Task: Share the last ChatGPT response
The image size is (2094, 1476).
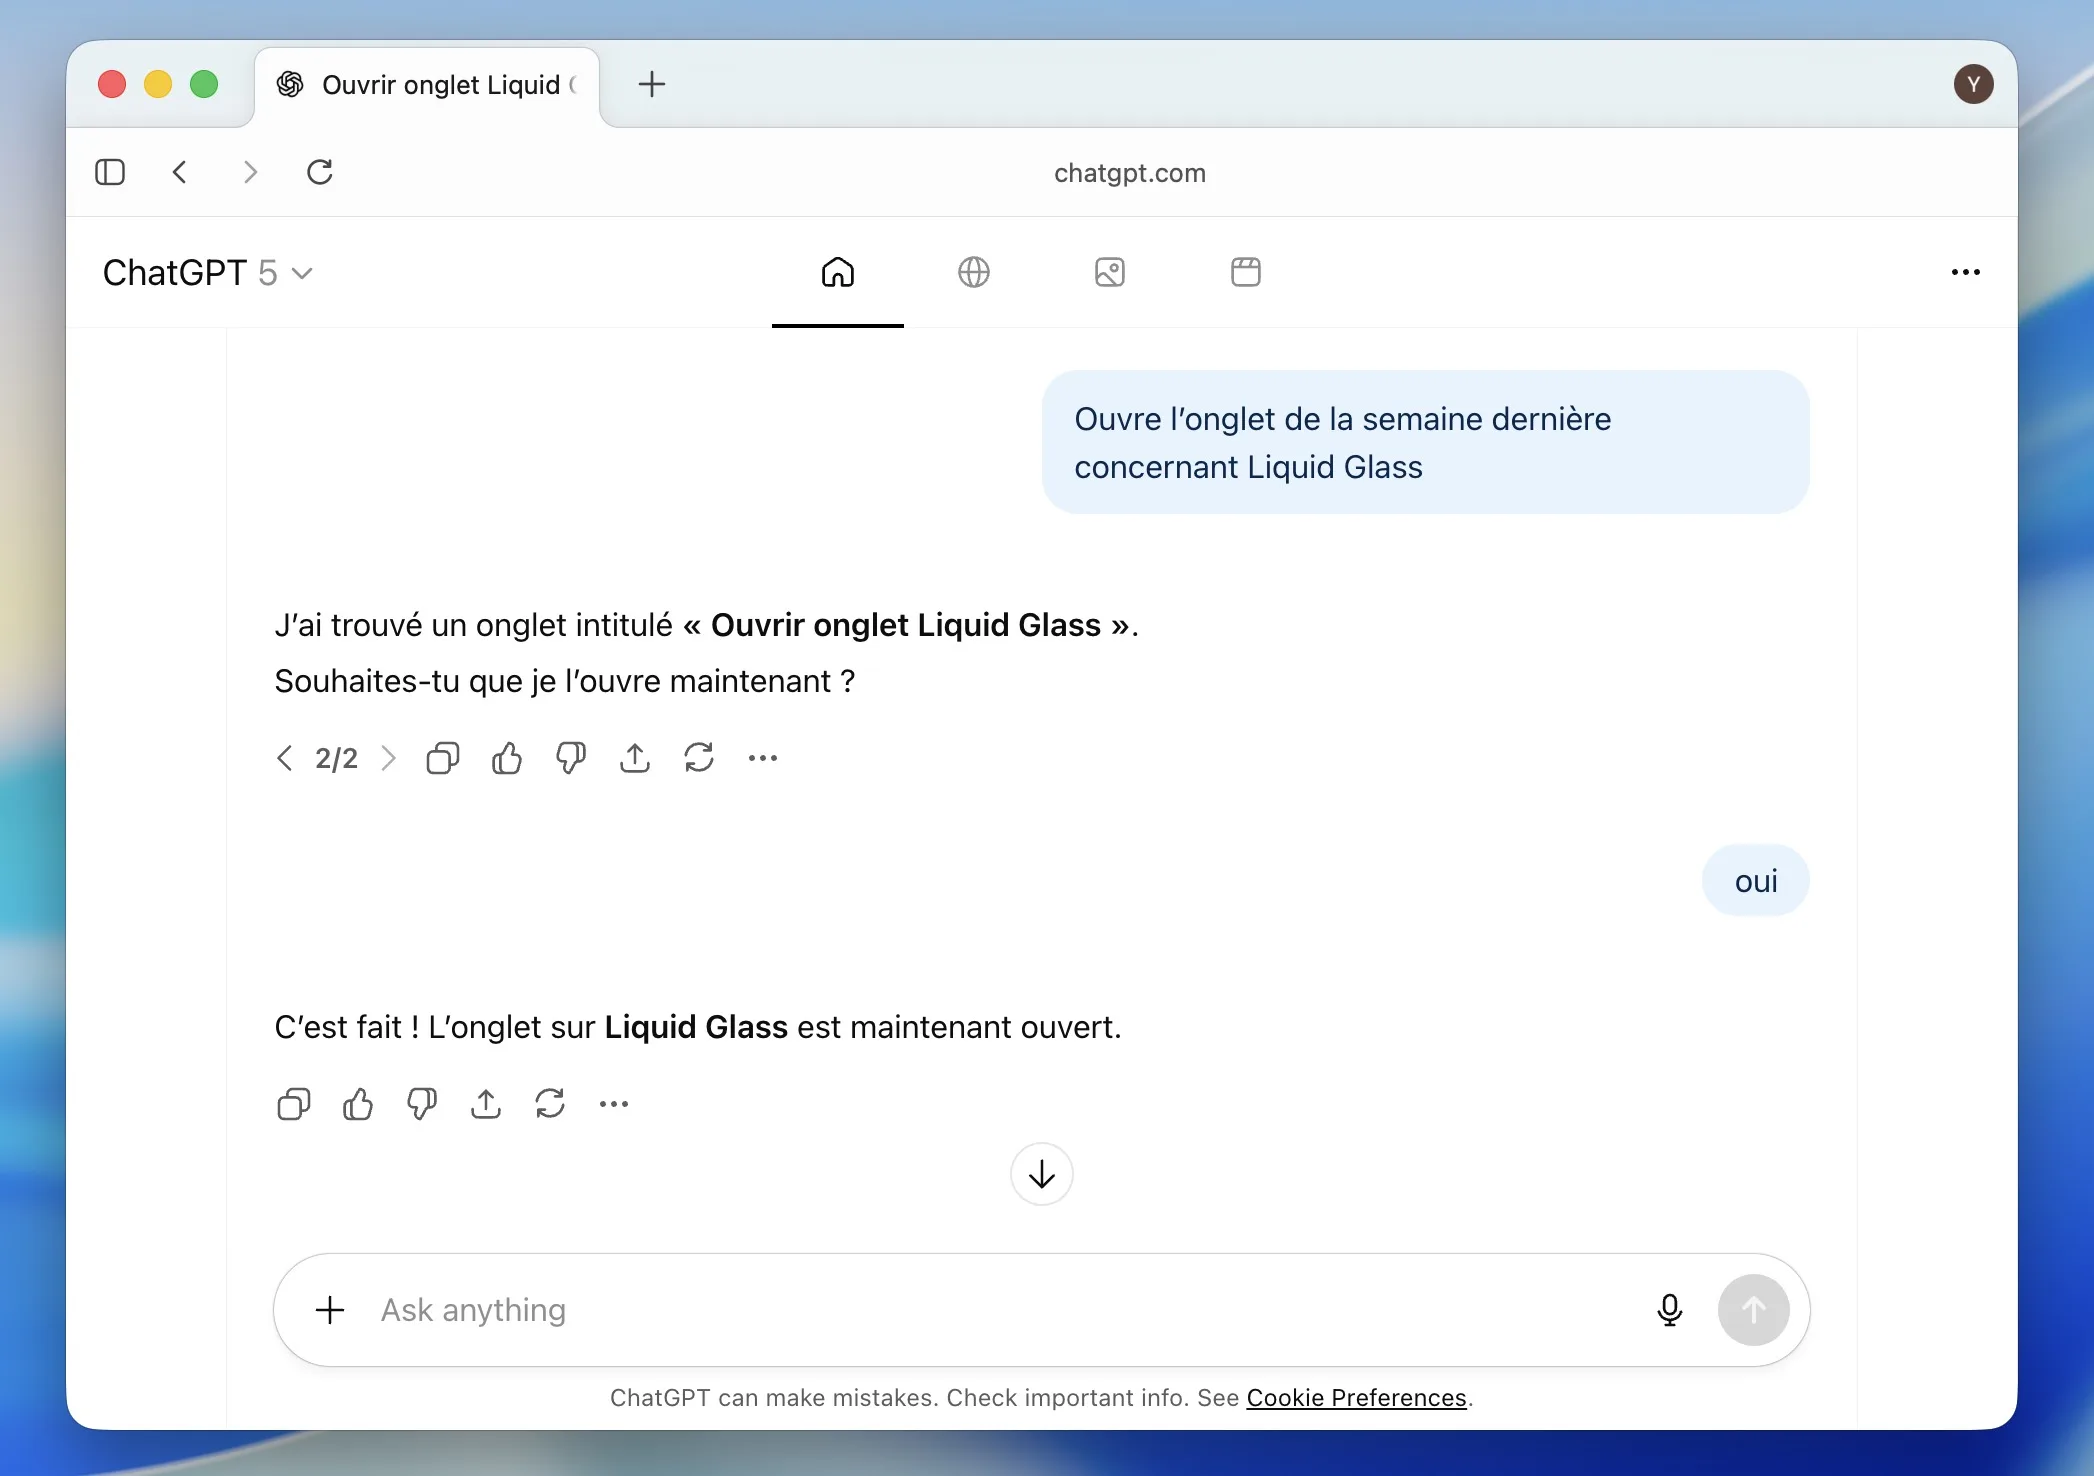Action: point(486,1104)
